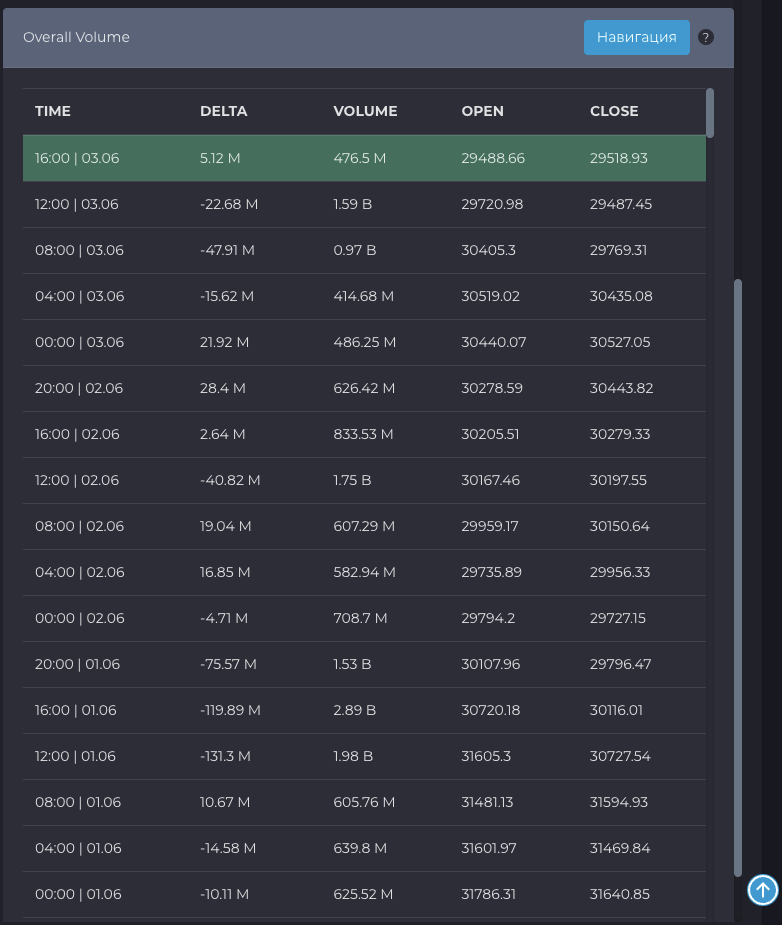The image size is (782, 925).
Task: Sort the table by TIME column
Action: 52,111
